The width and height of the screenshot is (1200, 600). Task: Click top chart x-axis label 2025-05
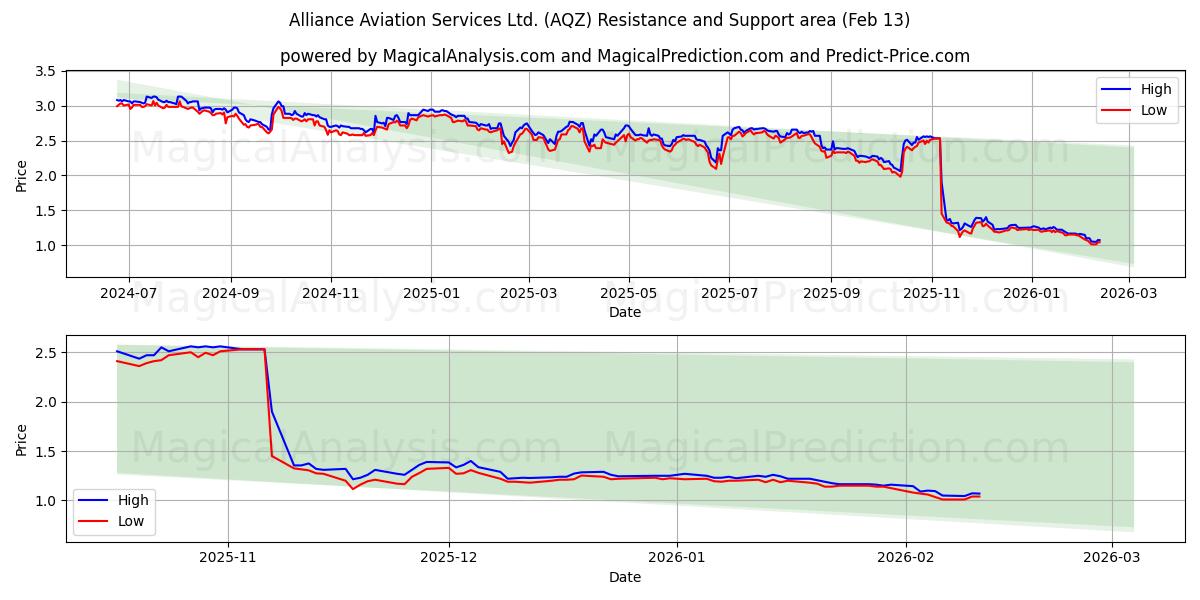point(628,294)
